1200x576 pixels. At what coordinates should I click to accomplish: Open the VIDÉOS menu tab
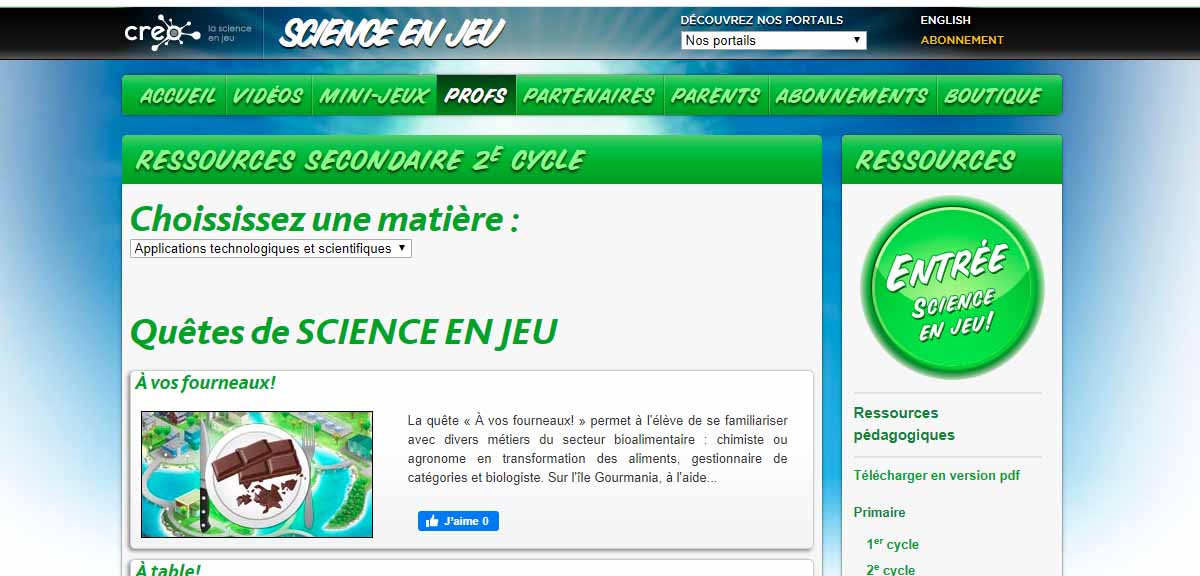pyautogui.click(x=268, y=96)
